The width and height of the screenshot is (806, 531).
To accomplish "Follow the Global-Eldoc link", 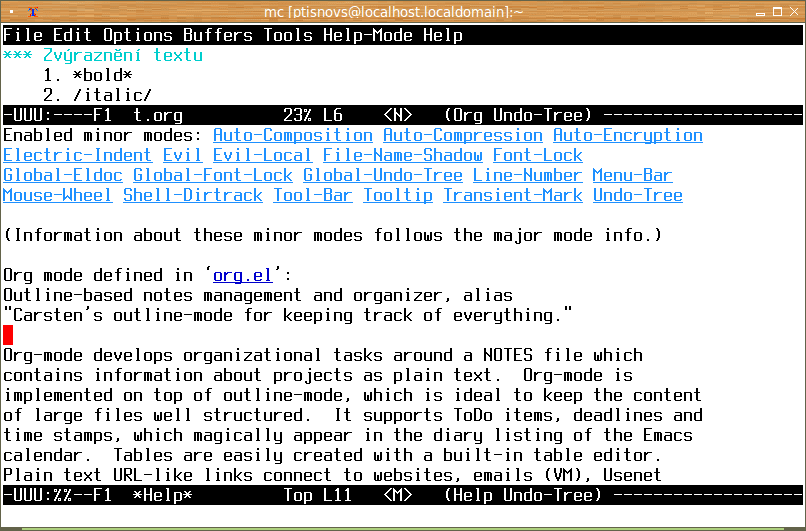I will pos(63,175).
